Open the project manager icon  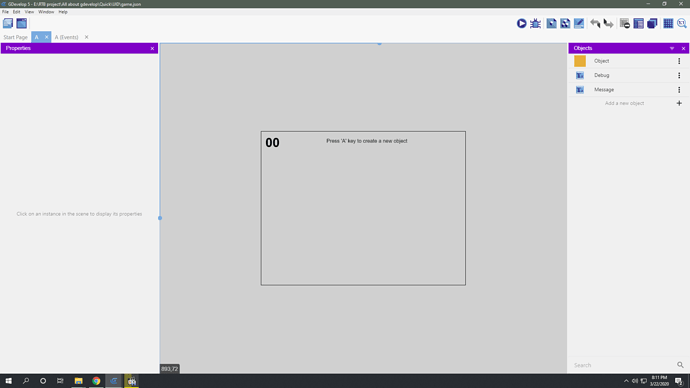[8, 23]
